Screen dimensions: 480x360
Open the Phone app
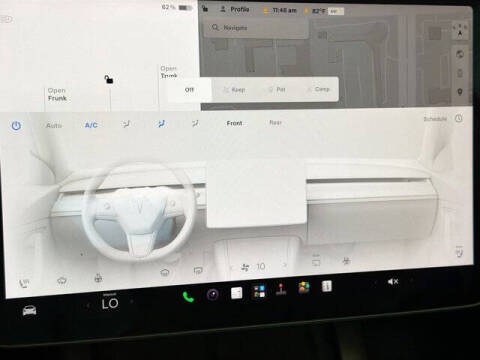tap(188, 296)
